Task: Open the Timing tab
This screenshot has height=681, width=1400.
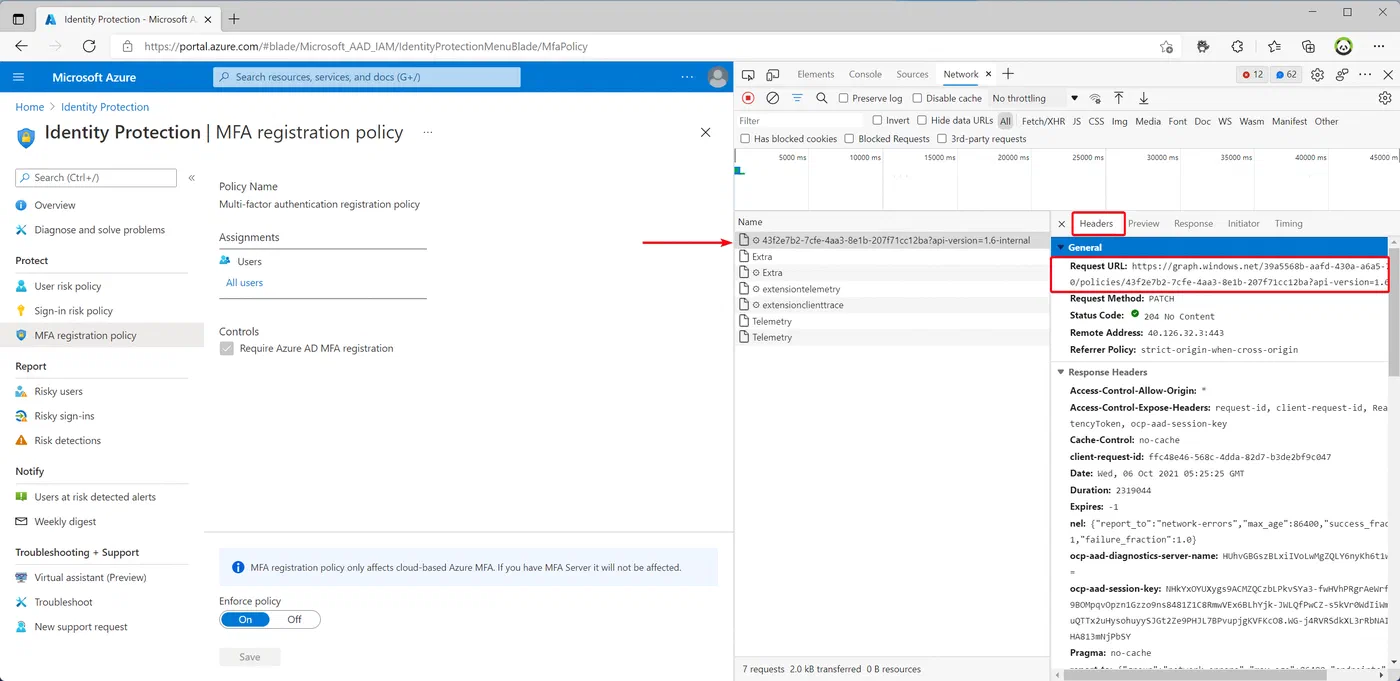Action: 1288,224
